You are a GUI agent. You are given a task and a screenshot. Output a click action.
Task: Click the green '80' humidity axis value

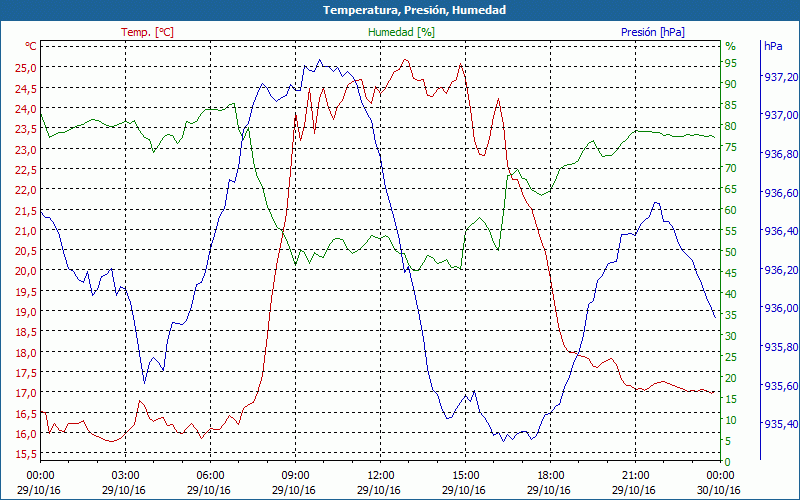click(x=731, y=126)
